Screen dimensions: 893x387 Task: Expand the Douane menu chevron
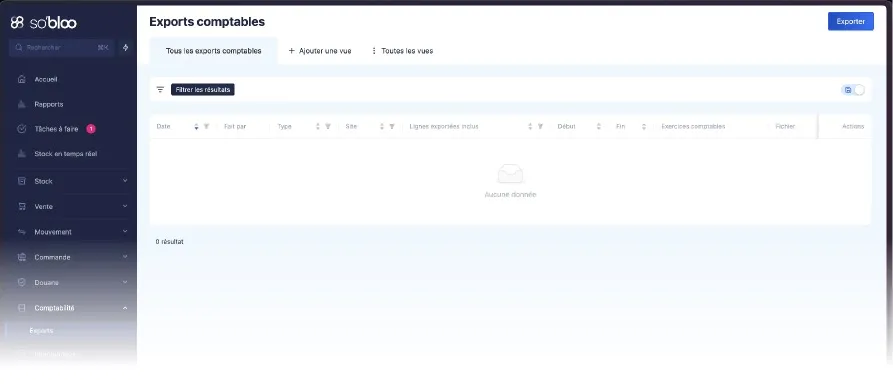125,282
